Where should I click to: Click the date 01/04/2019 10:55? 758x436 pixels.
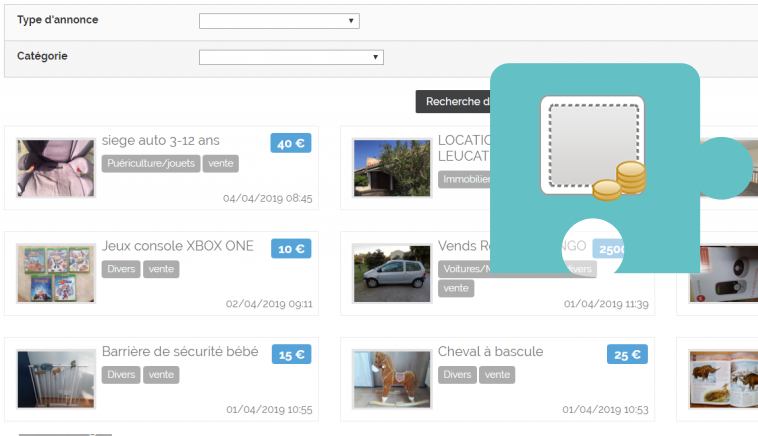coord(269,410)
